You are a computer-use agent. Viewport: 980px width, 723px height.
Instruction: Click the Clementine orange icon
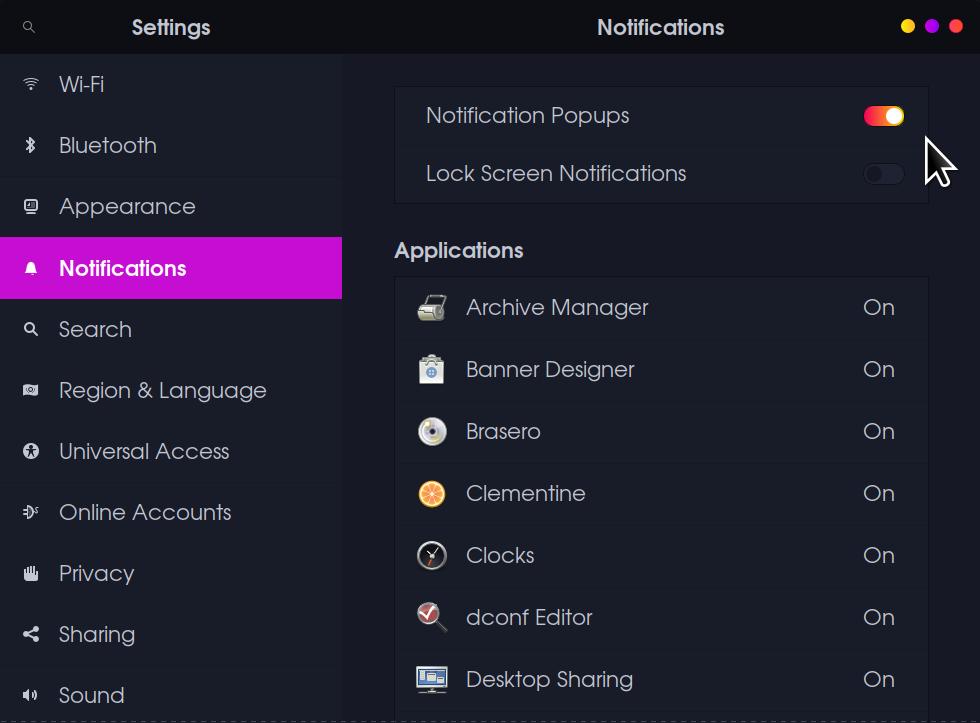coord(432,494)
